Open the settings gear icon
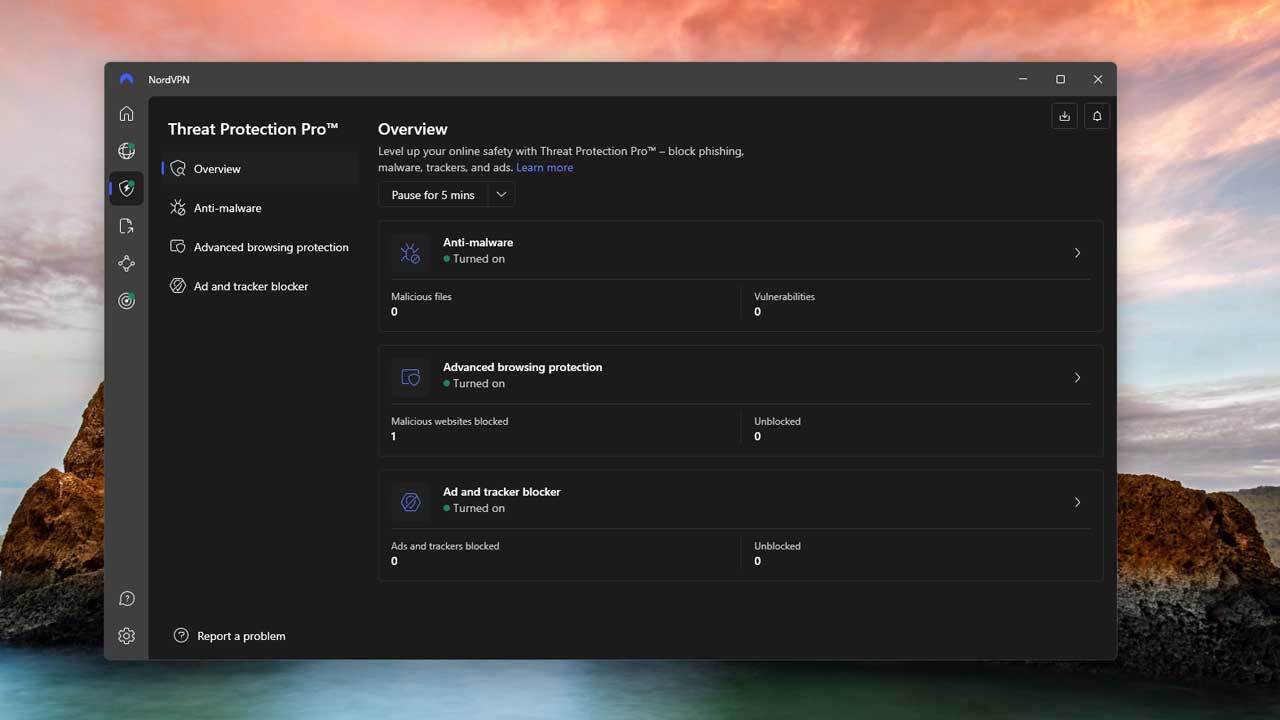This screenshot has width=1280, height=720. tap(126, 636)
